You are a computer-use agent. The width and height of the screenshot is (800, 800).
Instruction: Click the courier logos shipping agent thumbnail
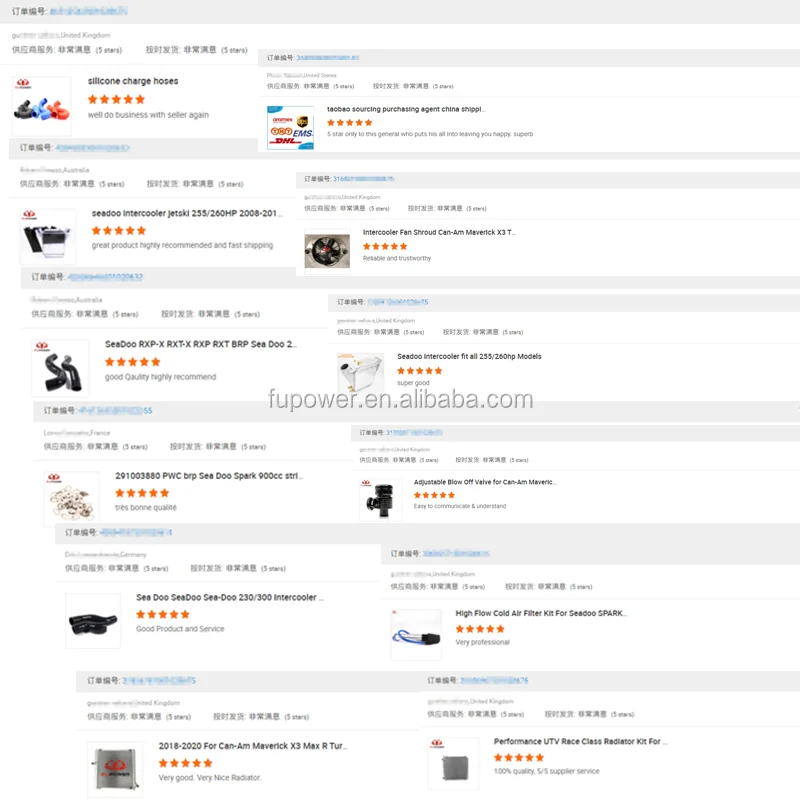click(290, 128)
